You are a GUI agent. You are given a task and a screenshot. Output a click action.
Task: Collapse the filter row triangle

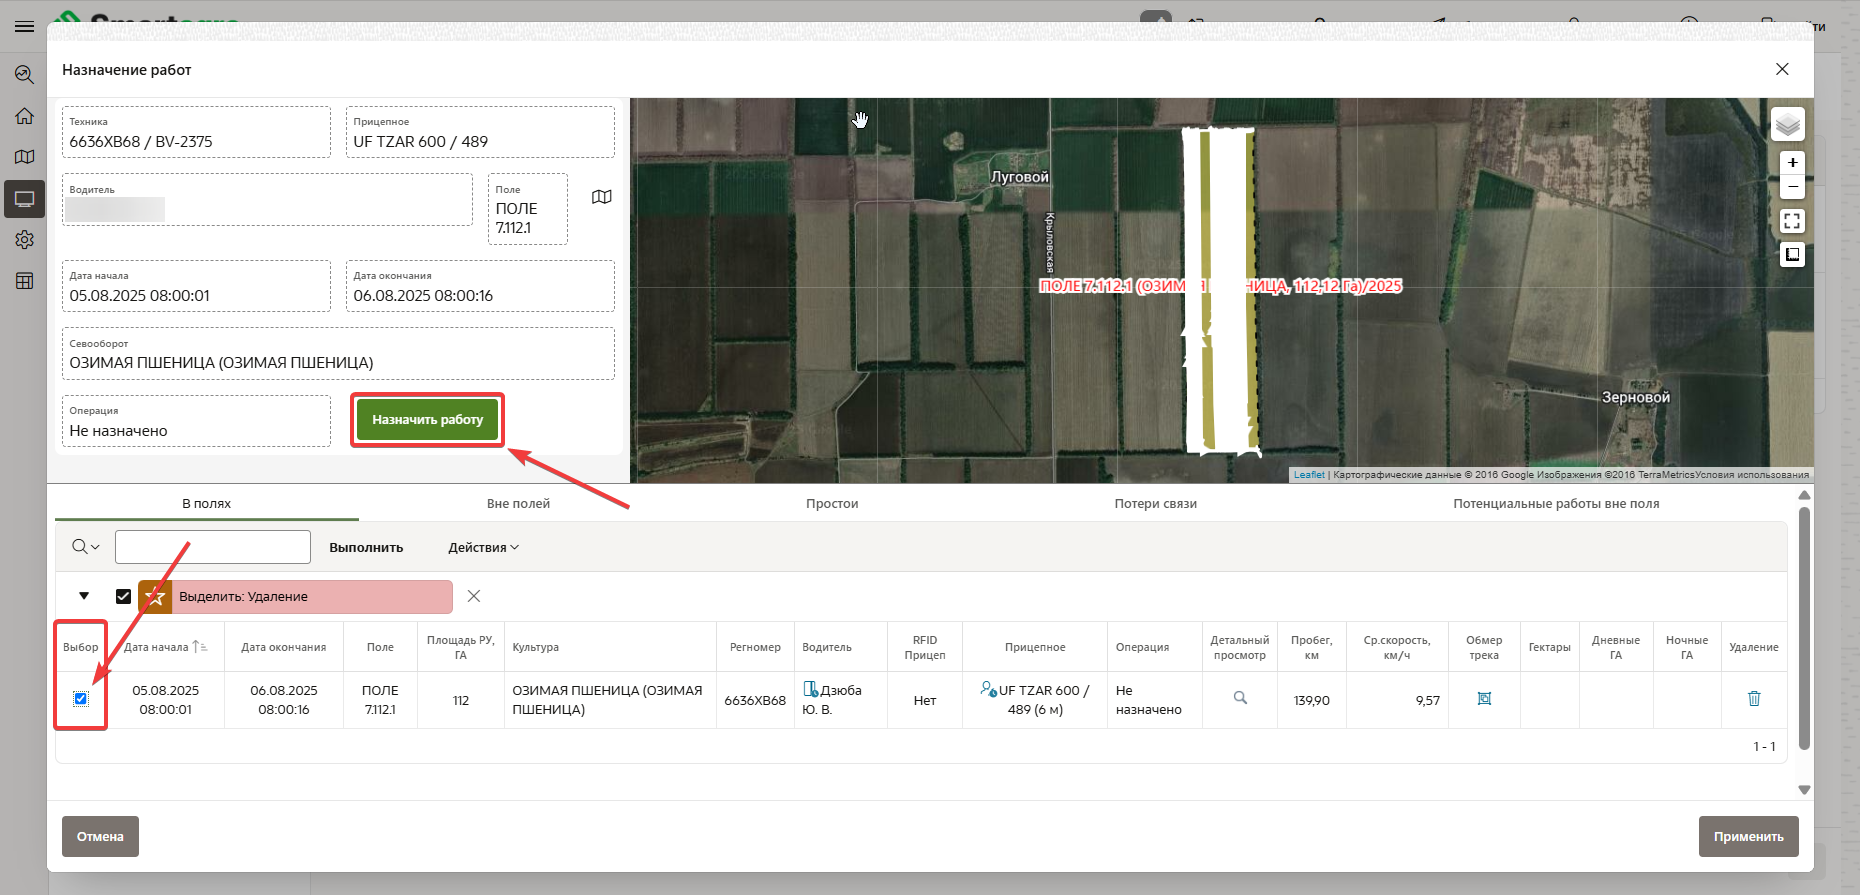coord(84,596)
